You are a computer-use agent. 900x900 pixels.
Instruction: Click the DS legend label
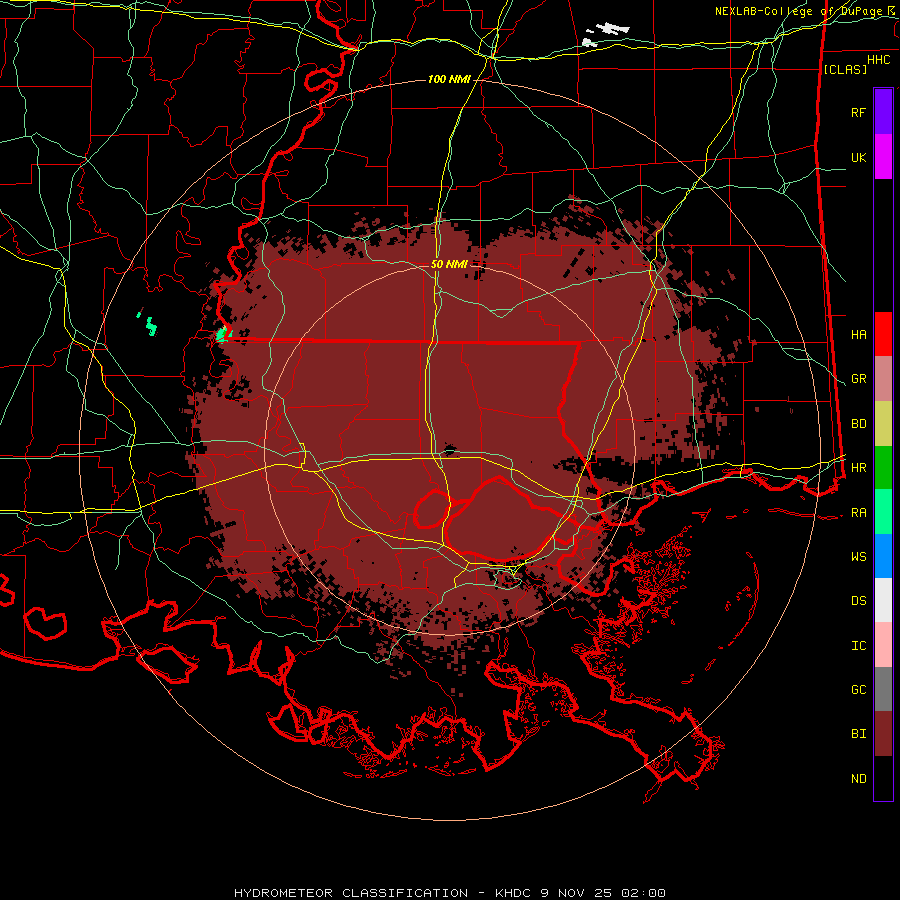[858, 601]
